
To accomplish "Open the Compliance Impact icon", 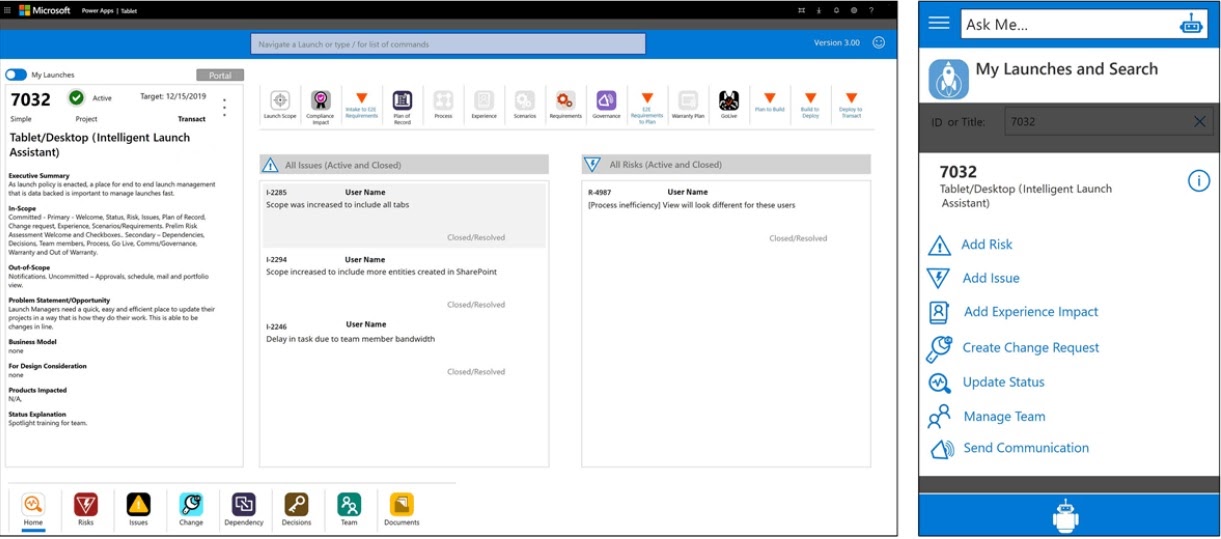I will pos(321,100).
